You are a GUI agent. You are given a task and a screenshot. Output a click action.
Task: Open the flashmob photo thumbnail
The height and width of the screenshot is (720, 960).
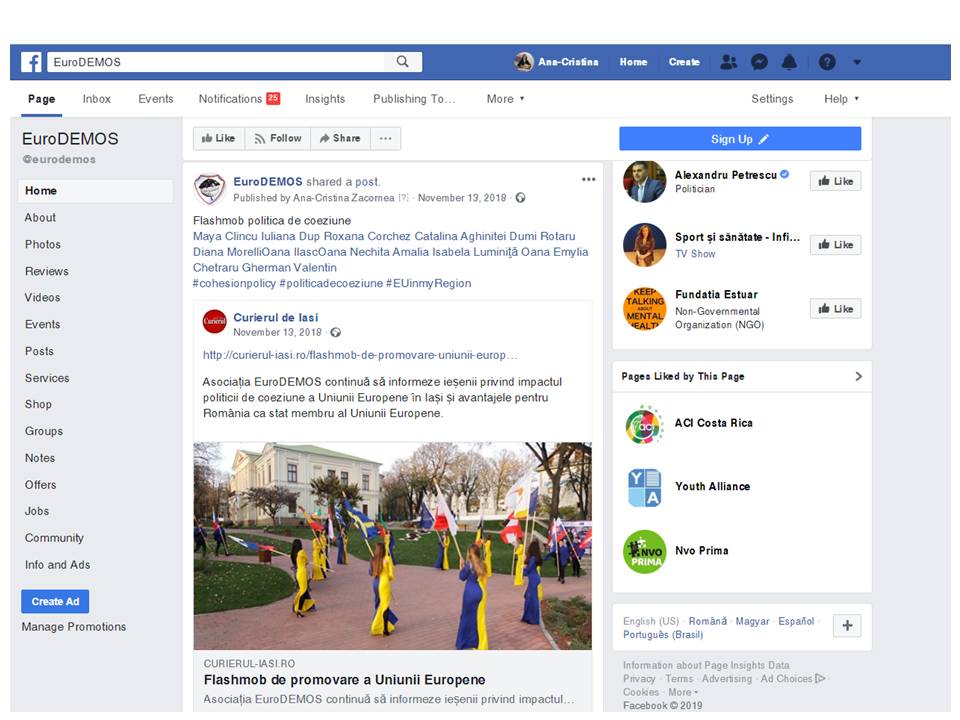[x=392, y=546]
